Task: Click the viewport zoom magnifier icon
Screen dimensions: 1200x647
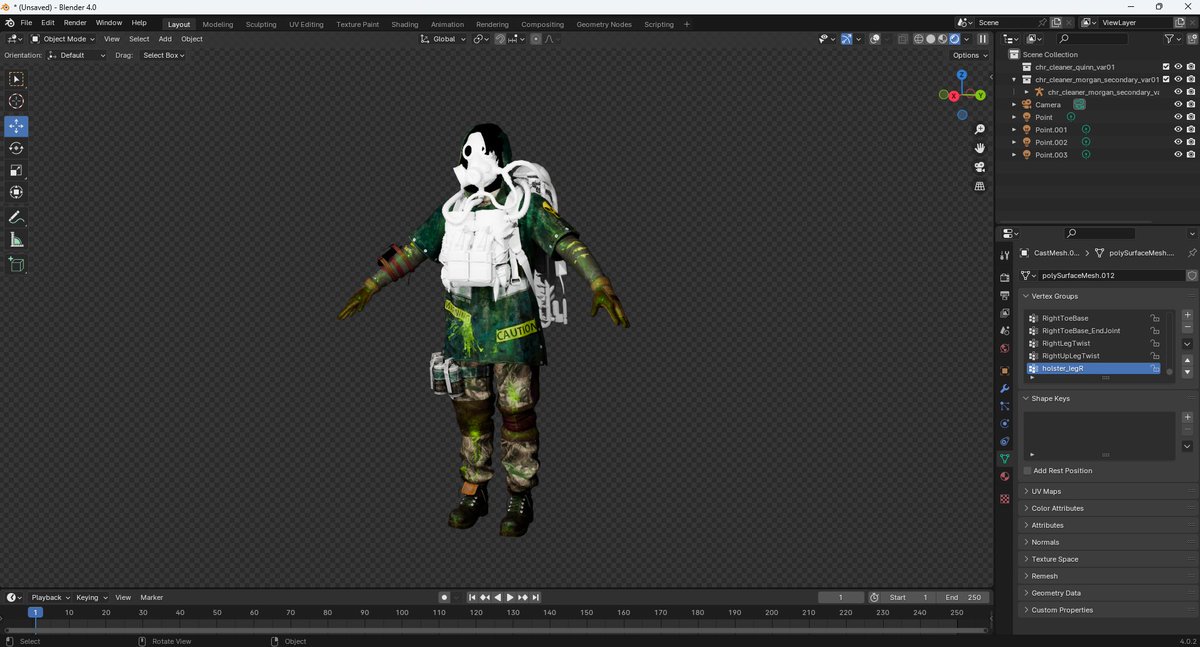Action: point(980,129)
